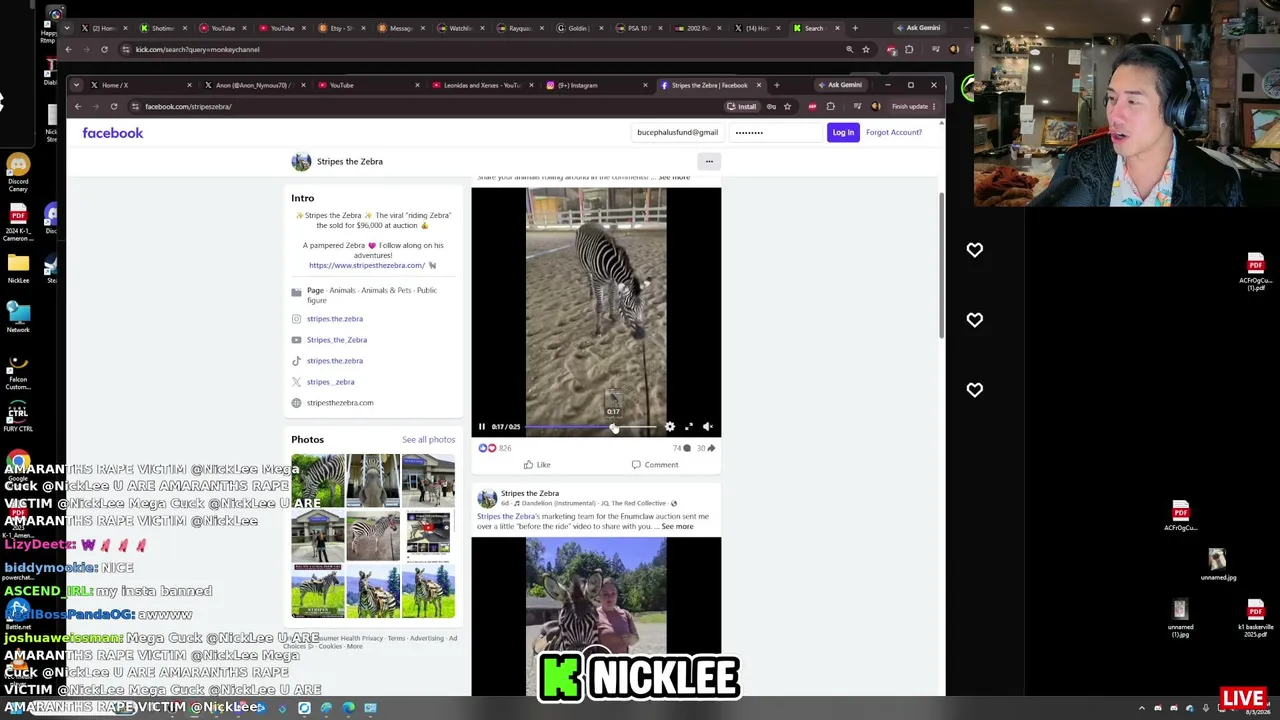Click See all photos
The width and height of the screenshot is (1280, 720).
(428, 440)
